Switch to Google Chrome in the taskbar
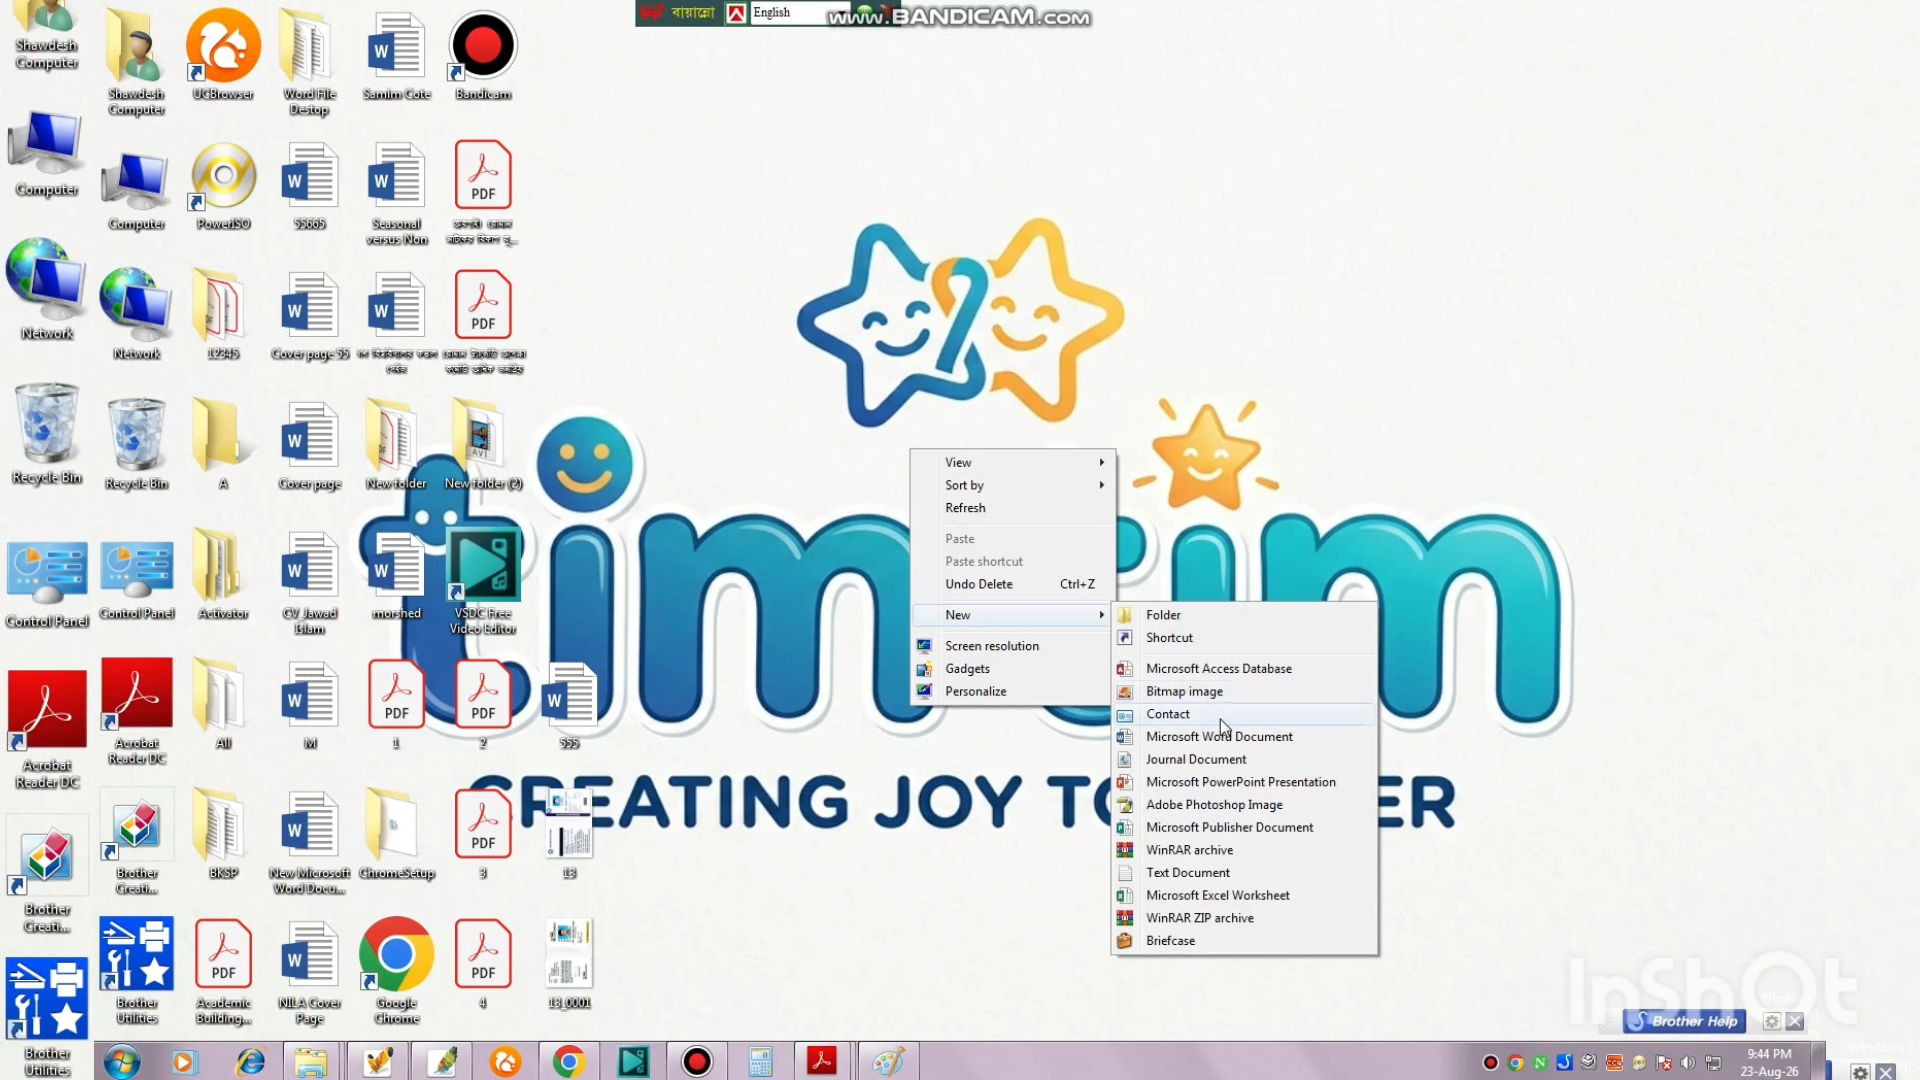 568,1061
